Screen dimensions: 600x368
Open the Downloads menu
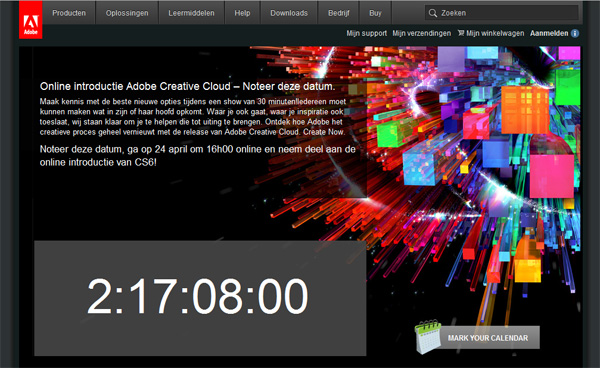(289, 13)
